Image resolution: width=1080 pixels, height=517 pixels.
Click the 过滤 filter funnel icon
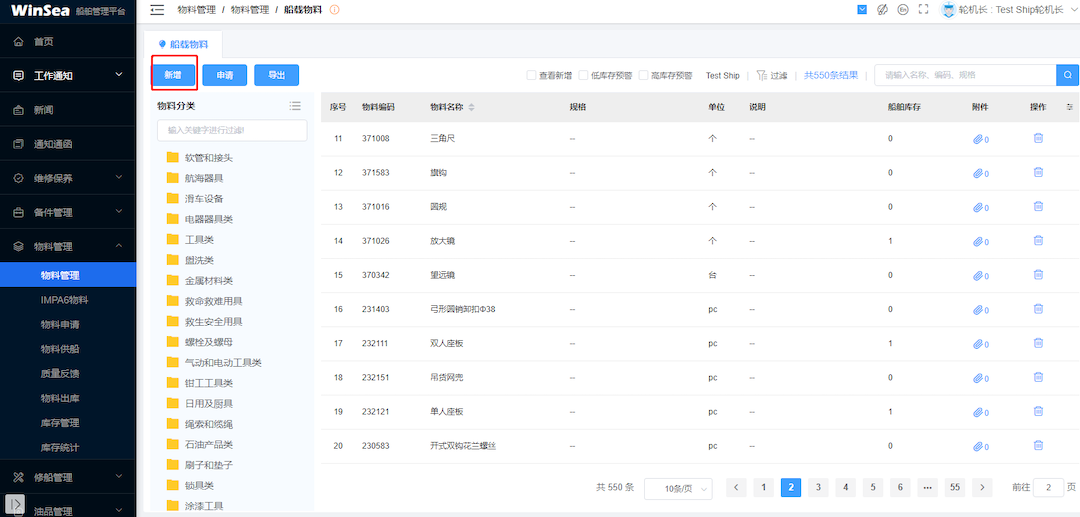pyautogui.click(x=761, y=76)
